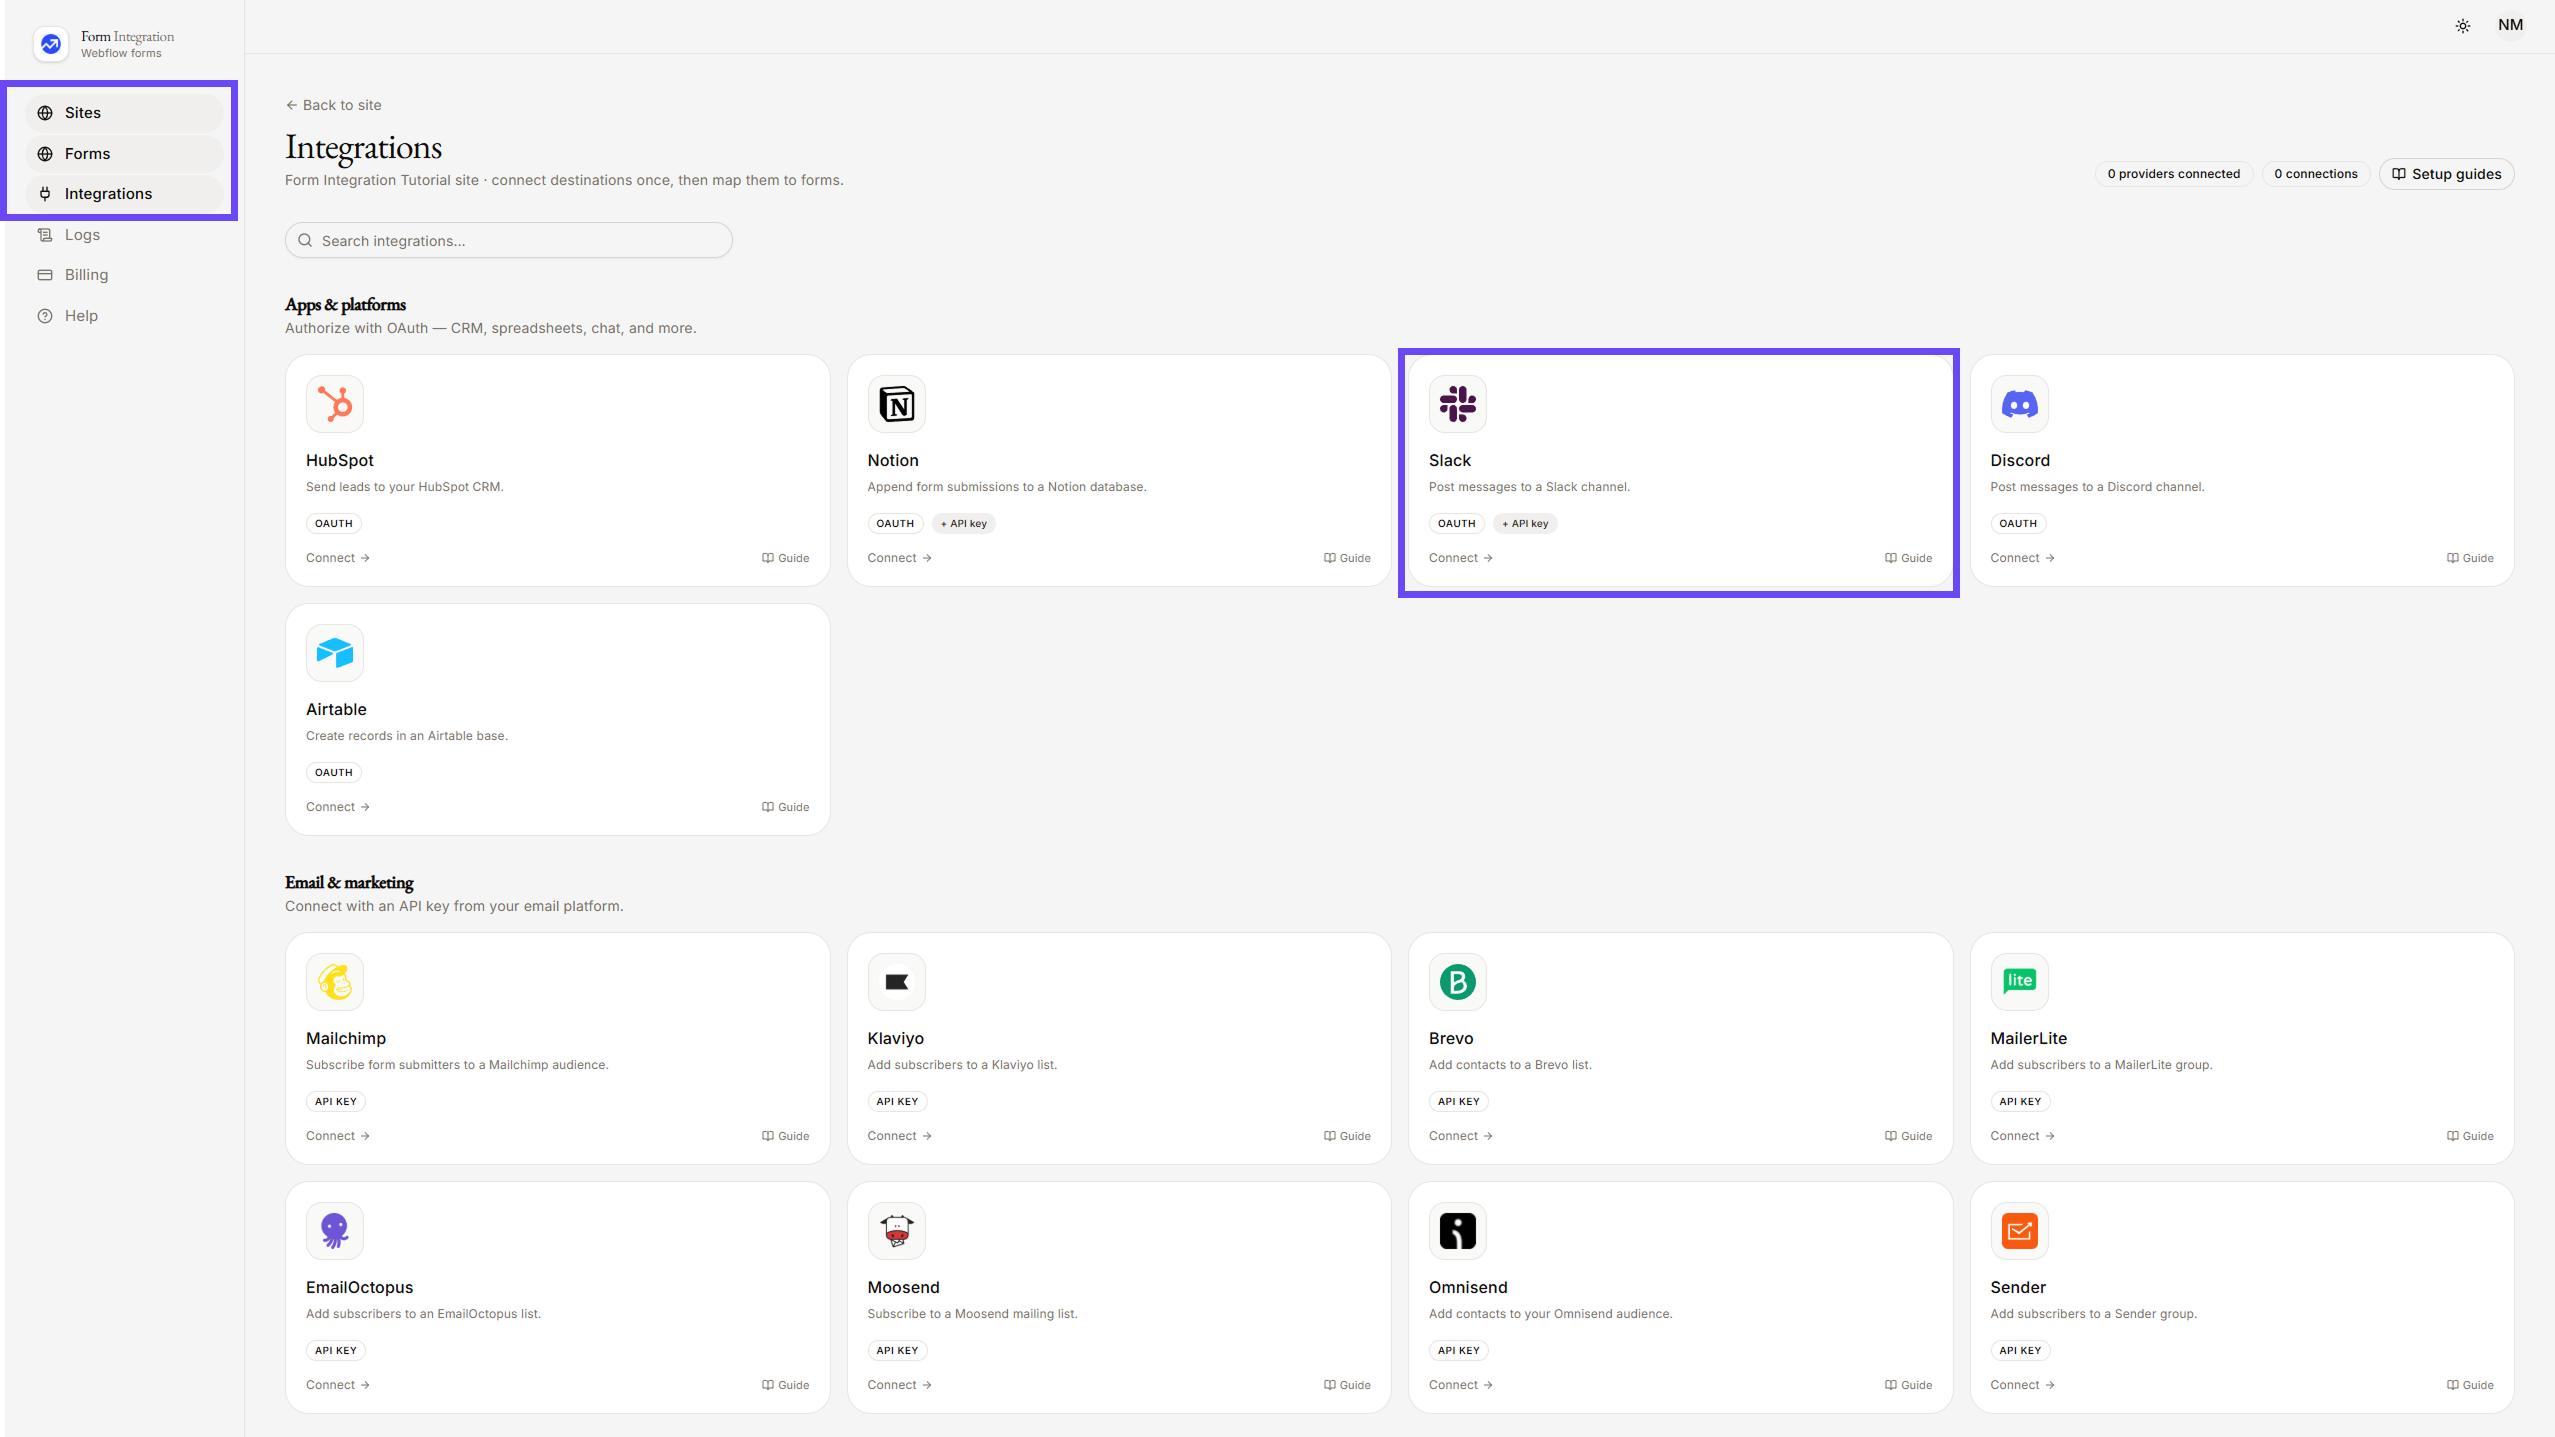Click the '+ API key' tag on Notion

[963, 524]
